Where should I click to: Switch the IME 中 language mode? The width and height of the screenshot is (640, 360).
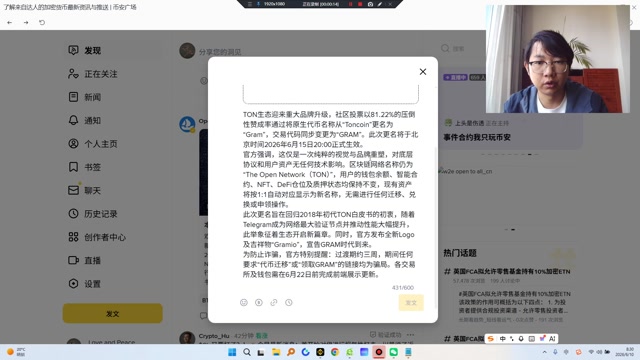point(502,339)
